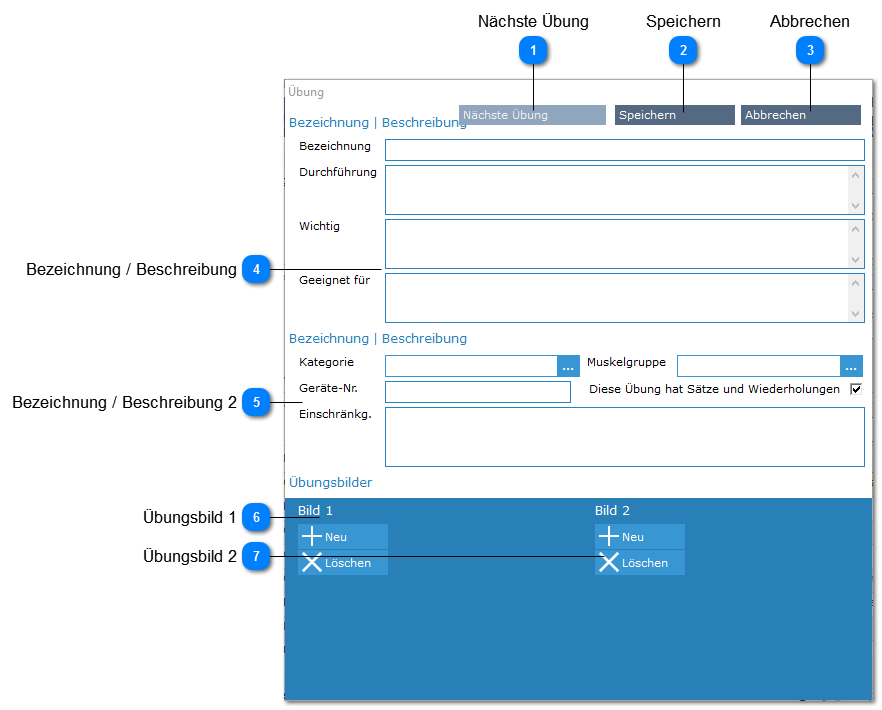
Task: Delete Bild 2 with Löschen
Action: point(640,563)
